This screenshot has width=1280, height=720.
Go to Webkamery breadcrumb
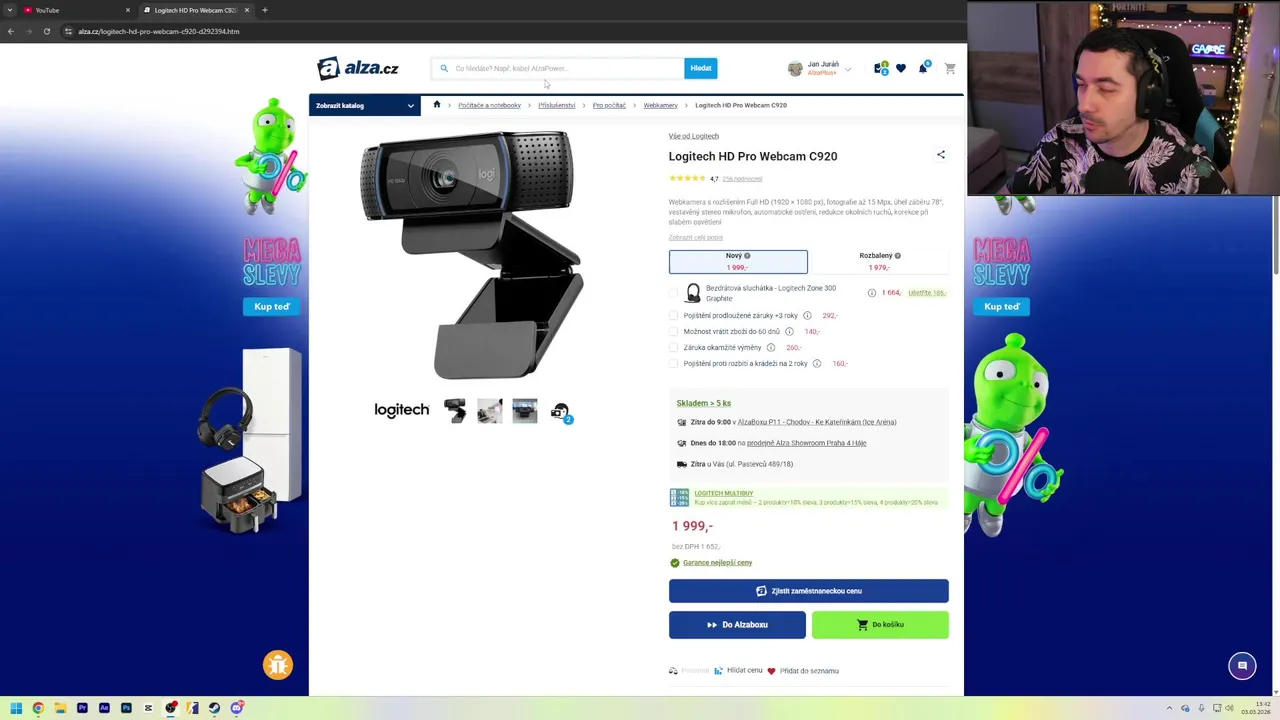pos(660,105)
